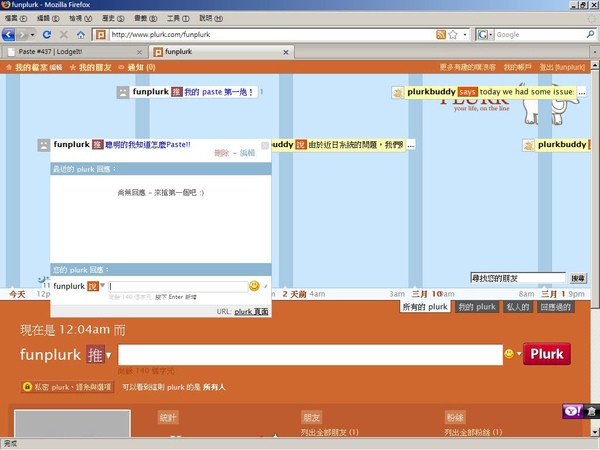Viewport: 600px width, 450px height.
Task: Switch to the Paste #437 LodgeIt tab
Action: click(75, 52)
